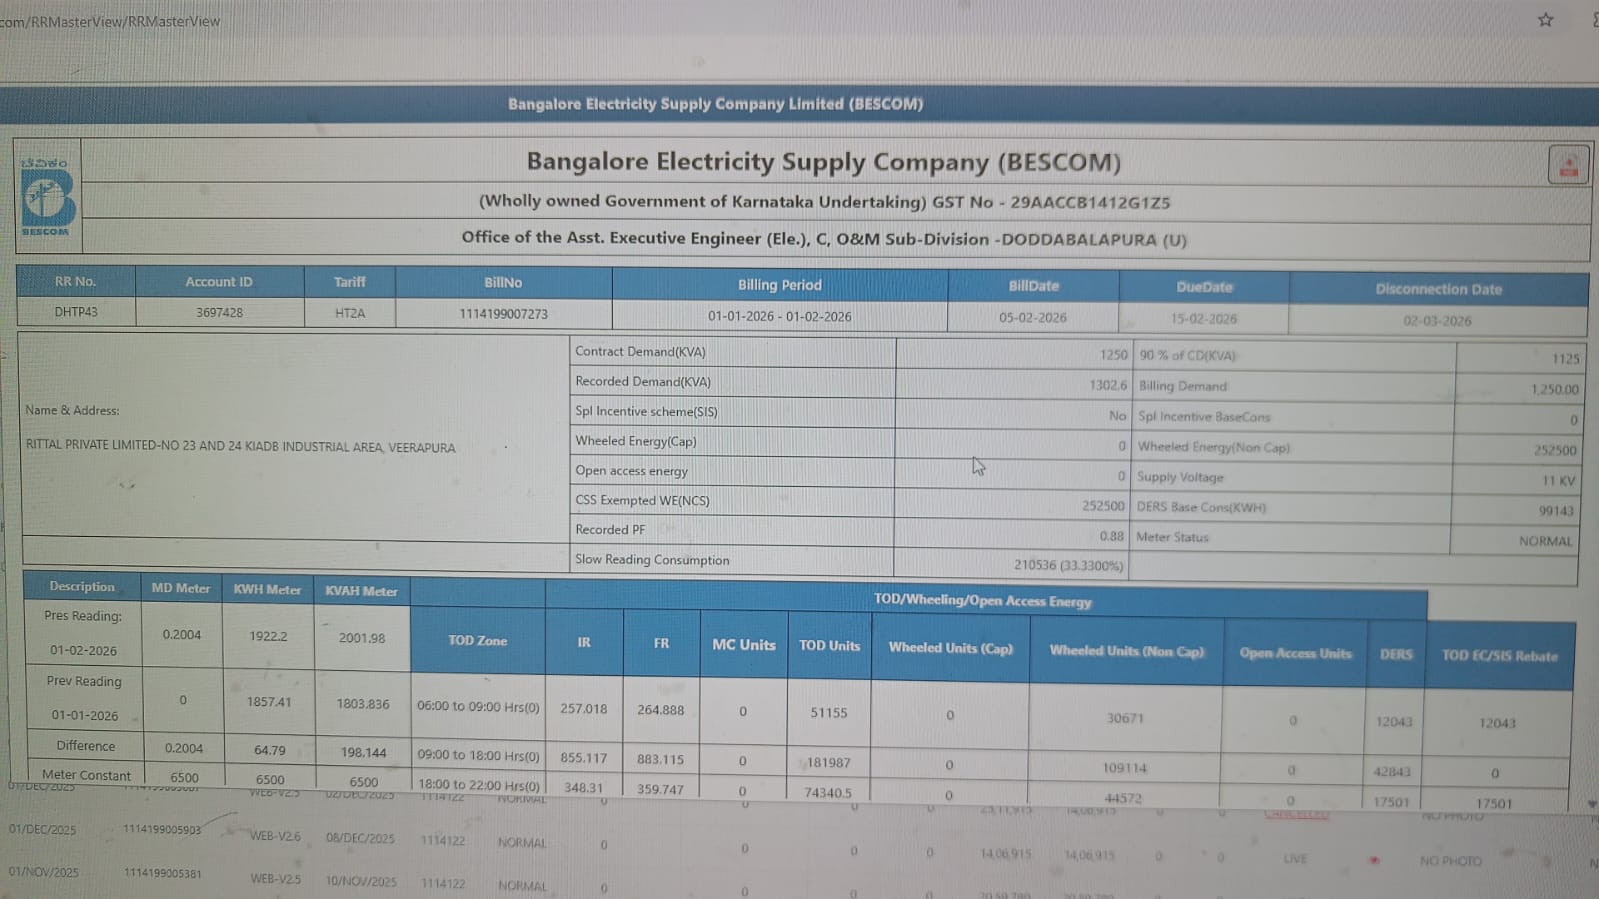Click the Open access energy label
This screenshot has height=899, width=1599.
click(x=631, y=471)
